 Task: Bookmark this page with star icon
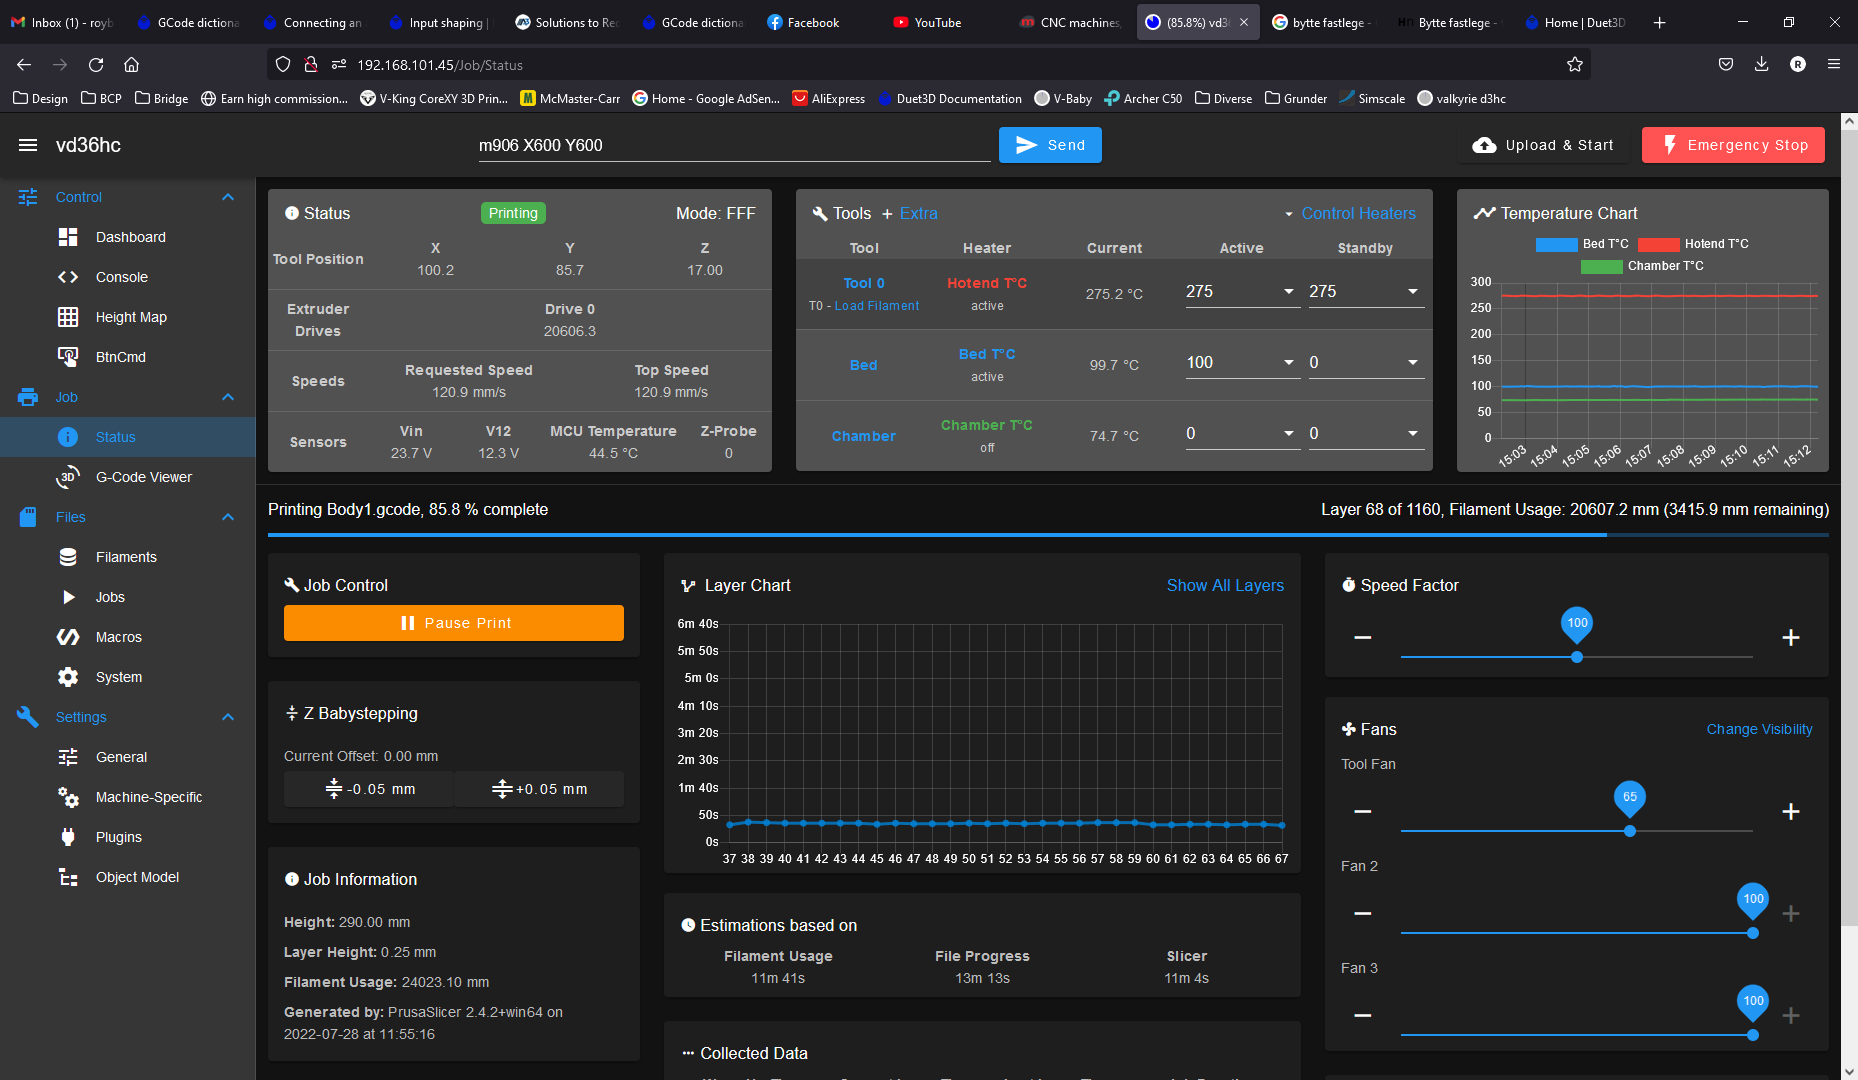pyautogui.click(x=1575, y=64)
